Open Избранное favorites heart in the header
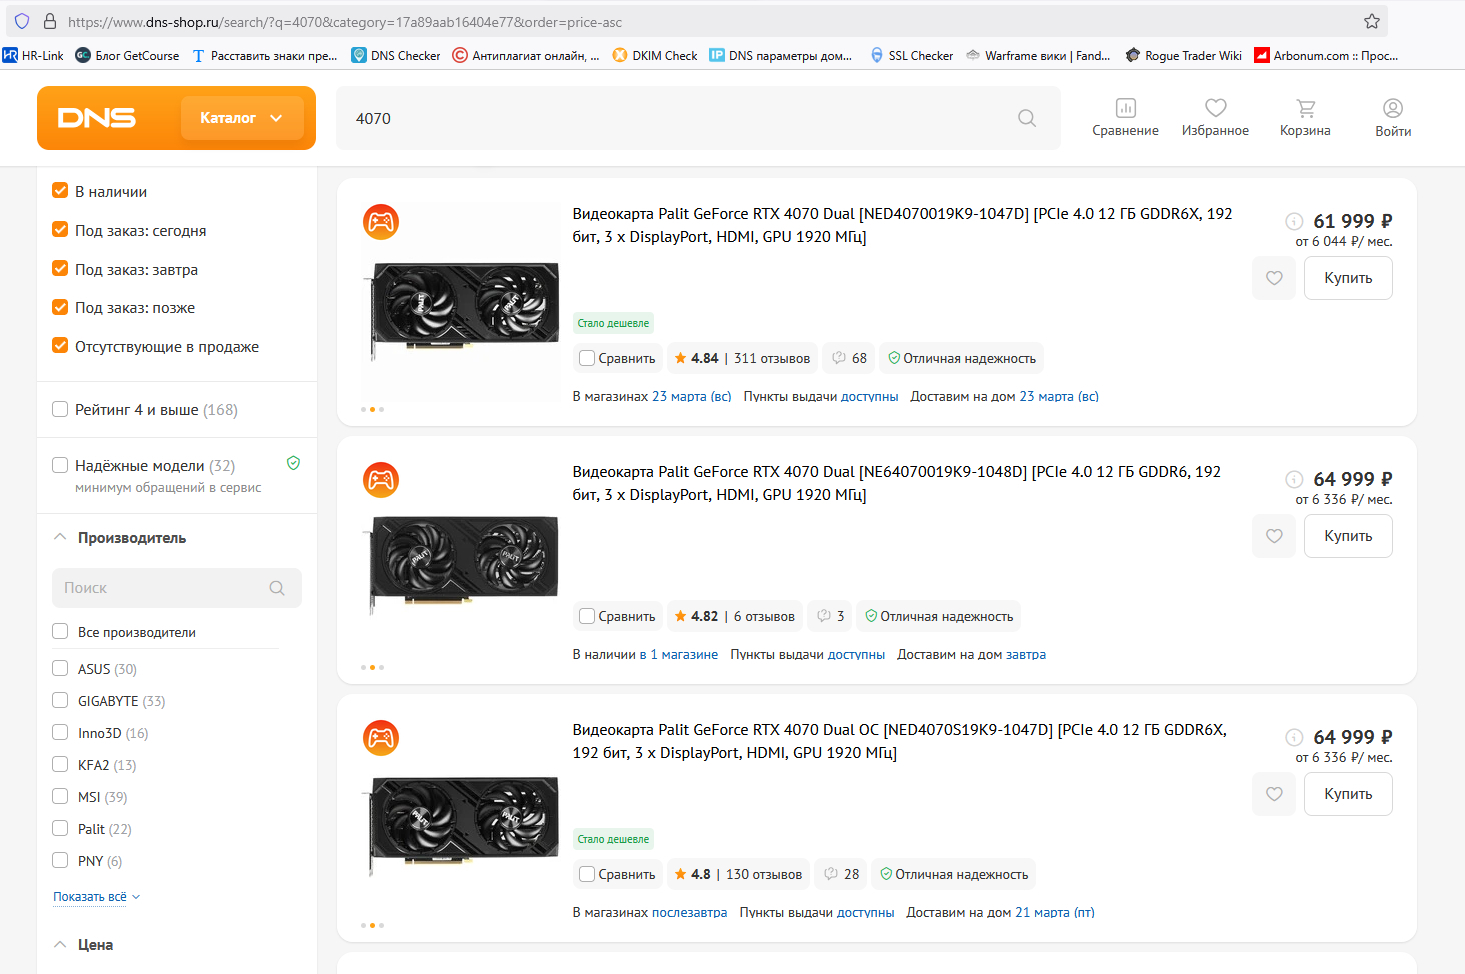This screenshot has height=974, width=1465. (x=1215, y=117)
